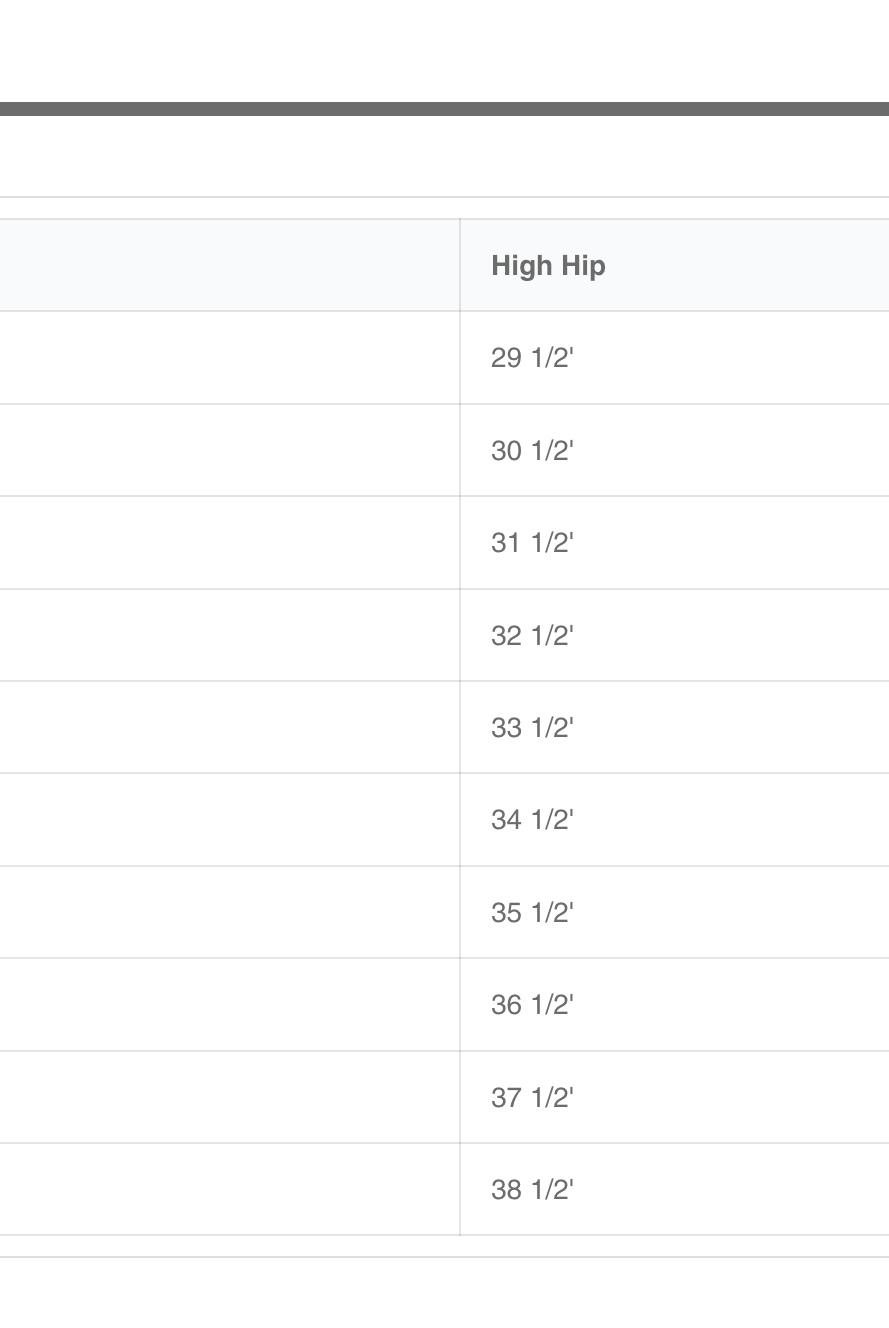
Task: Select the 31 1/2' table cell
Action: coord(532,543)
